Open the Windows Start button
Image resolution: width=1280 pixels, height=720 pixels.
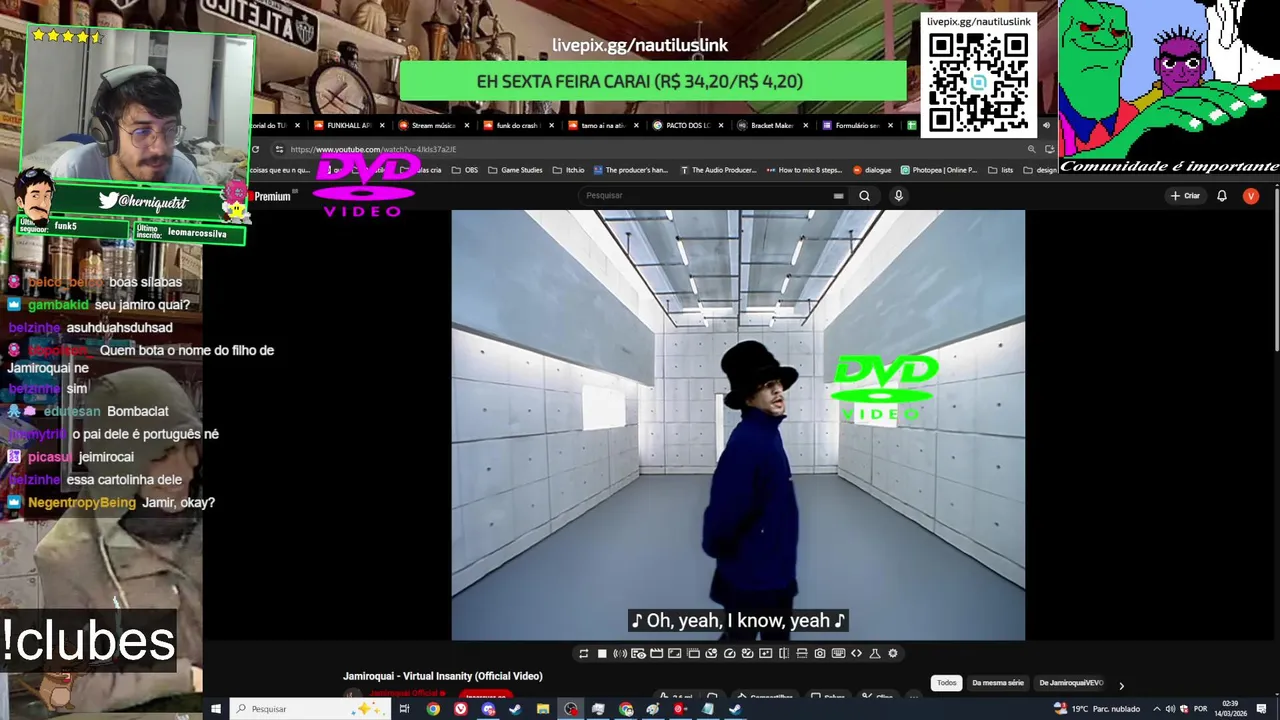coord(215,709)
